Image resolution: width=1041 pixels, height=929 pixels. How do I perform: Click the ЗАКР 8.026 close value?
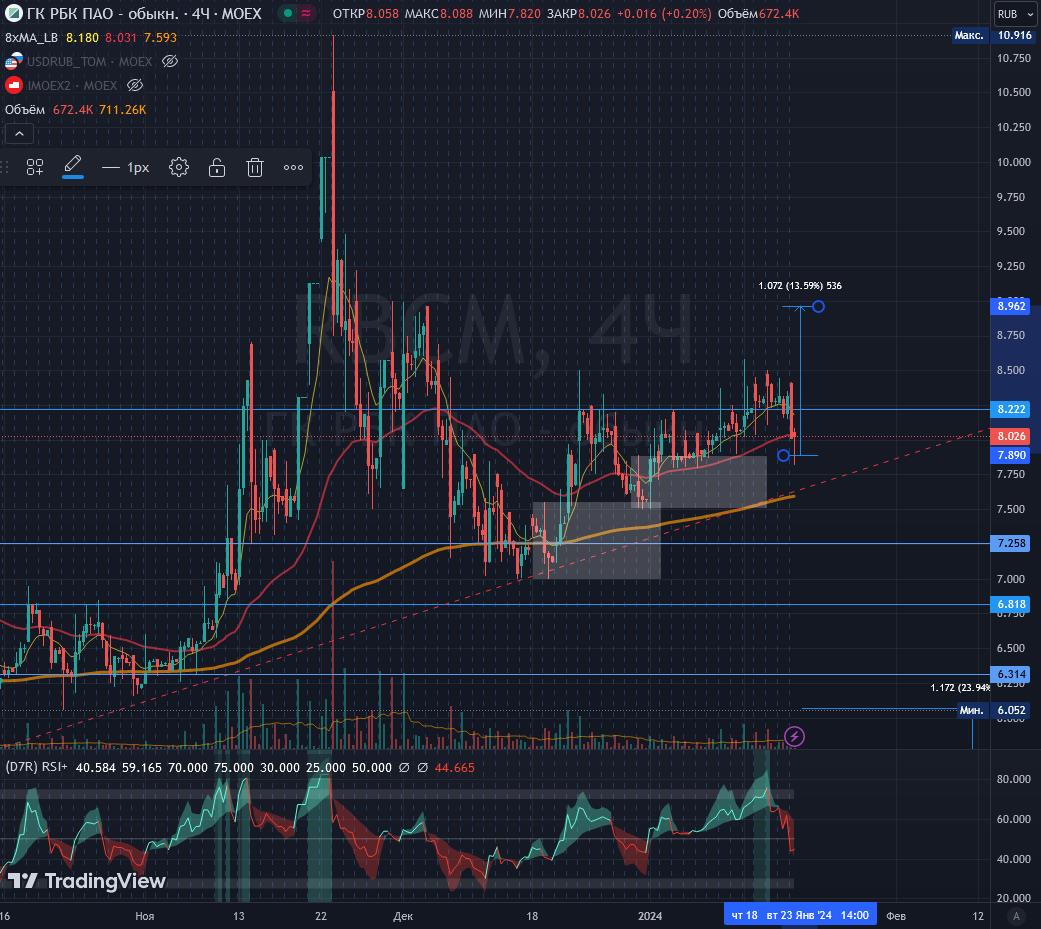578,13
